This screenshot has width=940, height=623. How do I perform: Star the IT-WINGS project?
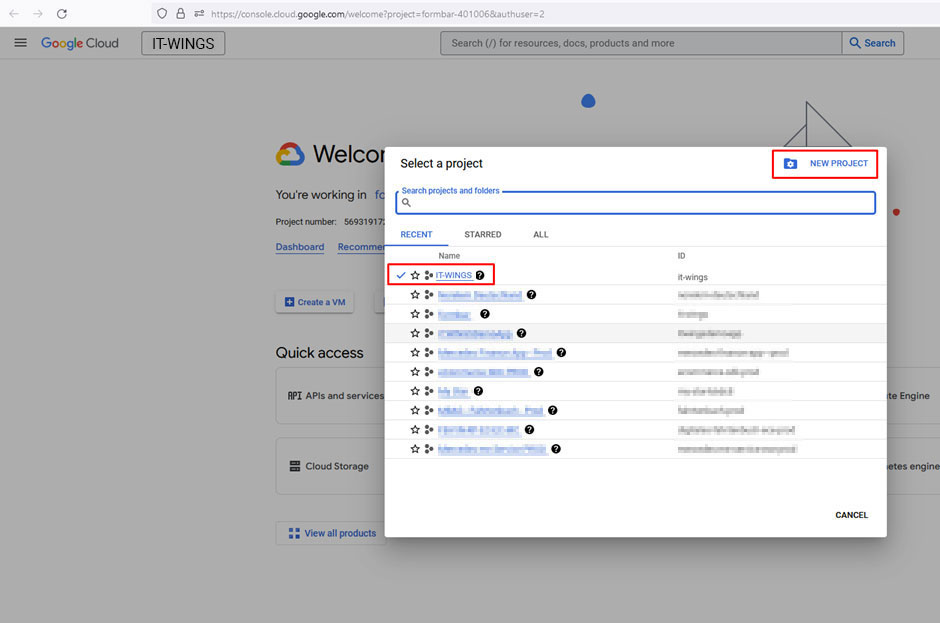coord(415,275)
